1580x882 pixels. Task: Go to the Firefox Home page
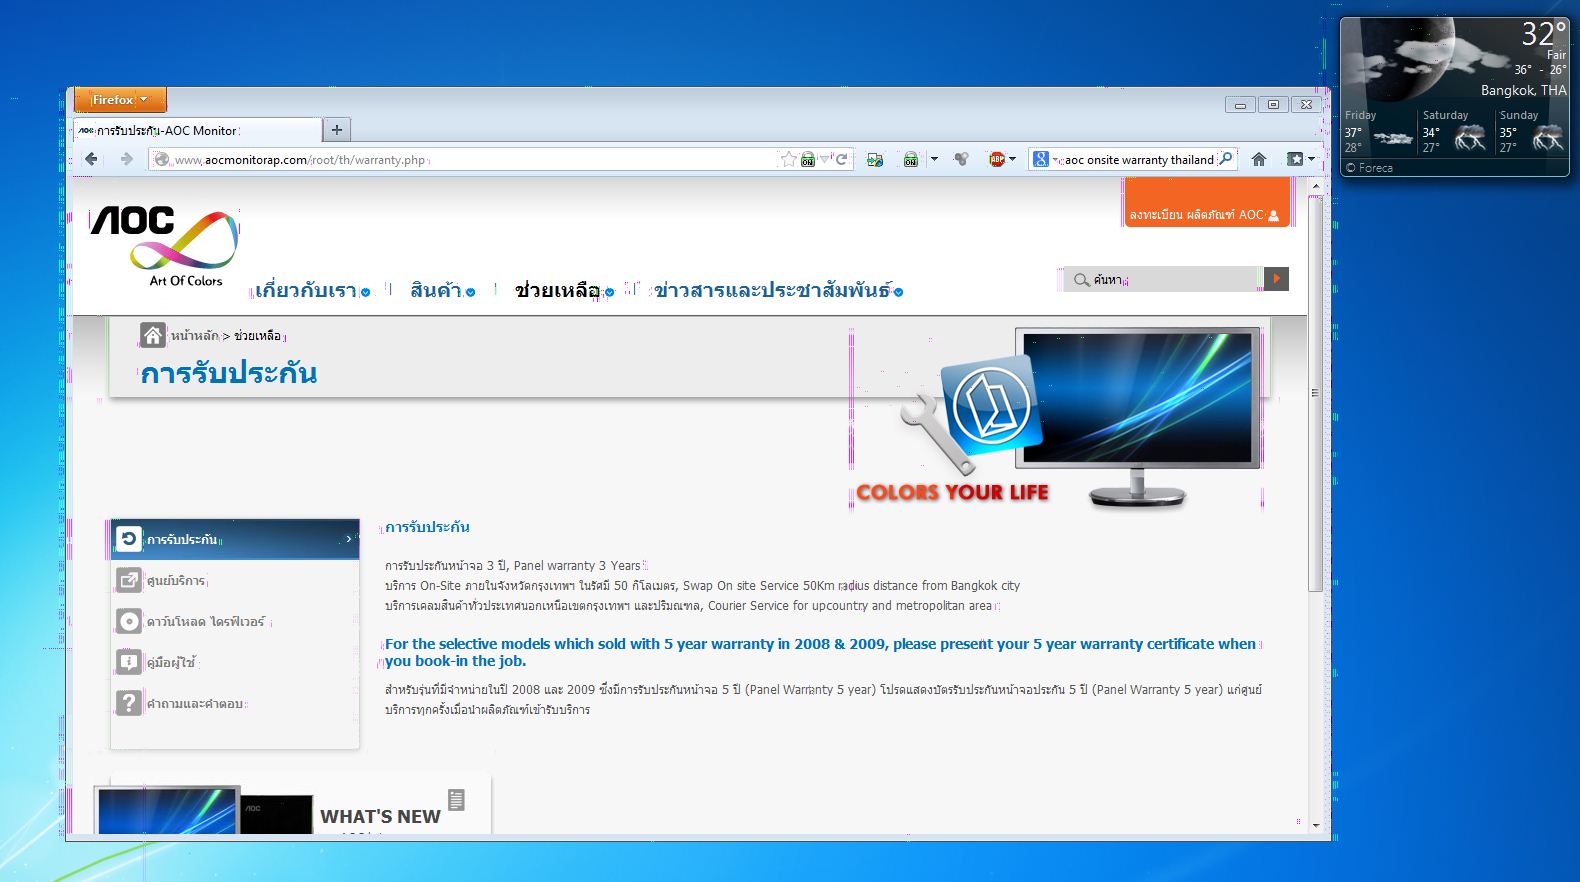click(1259, 159)
